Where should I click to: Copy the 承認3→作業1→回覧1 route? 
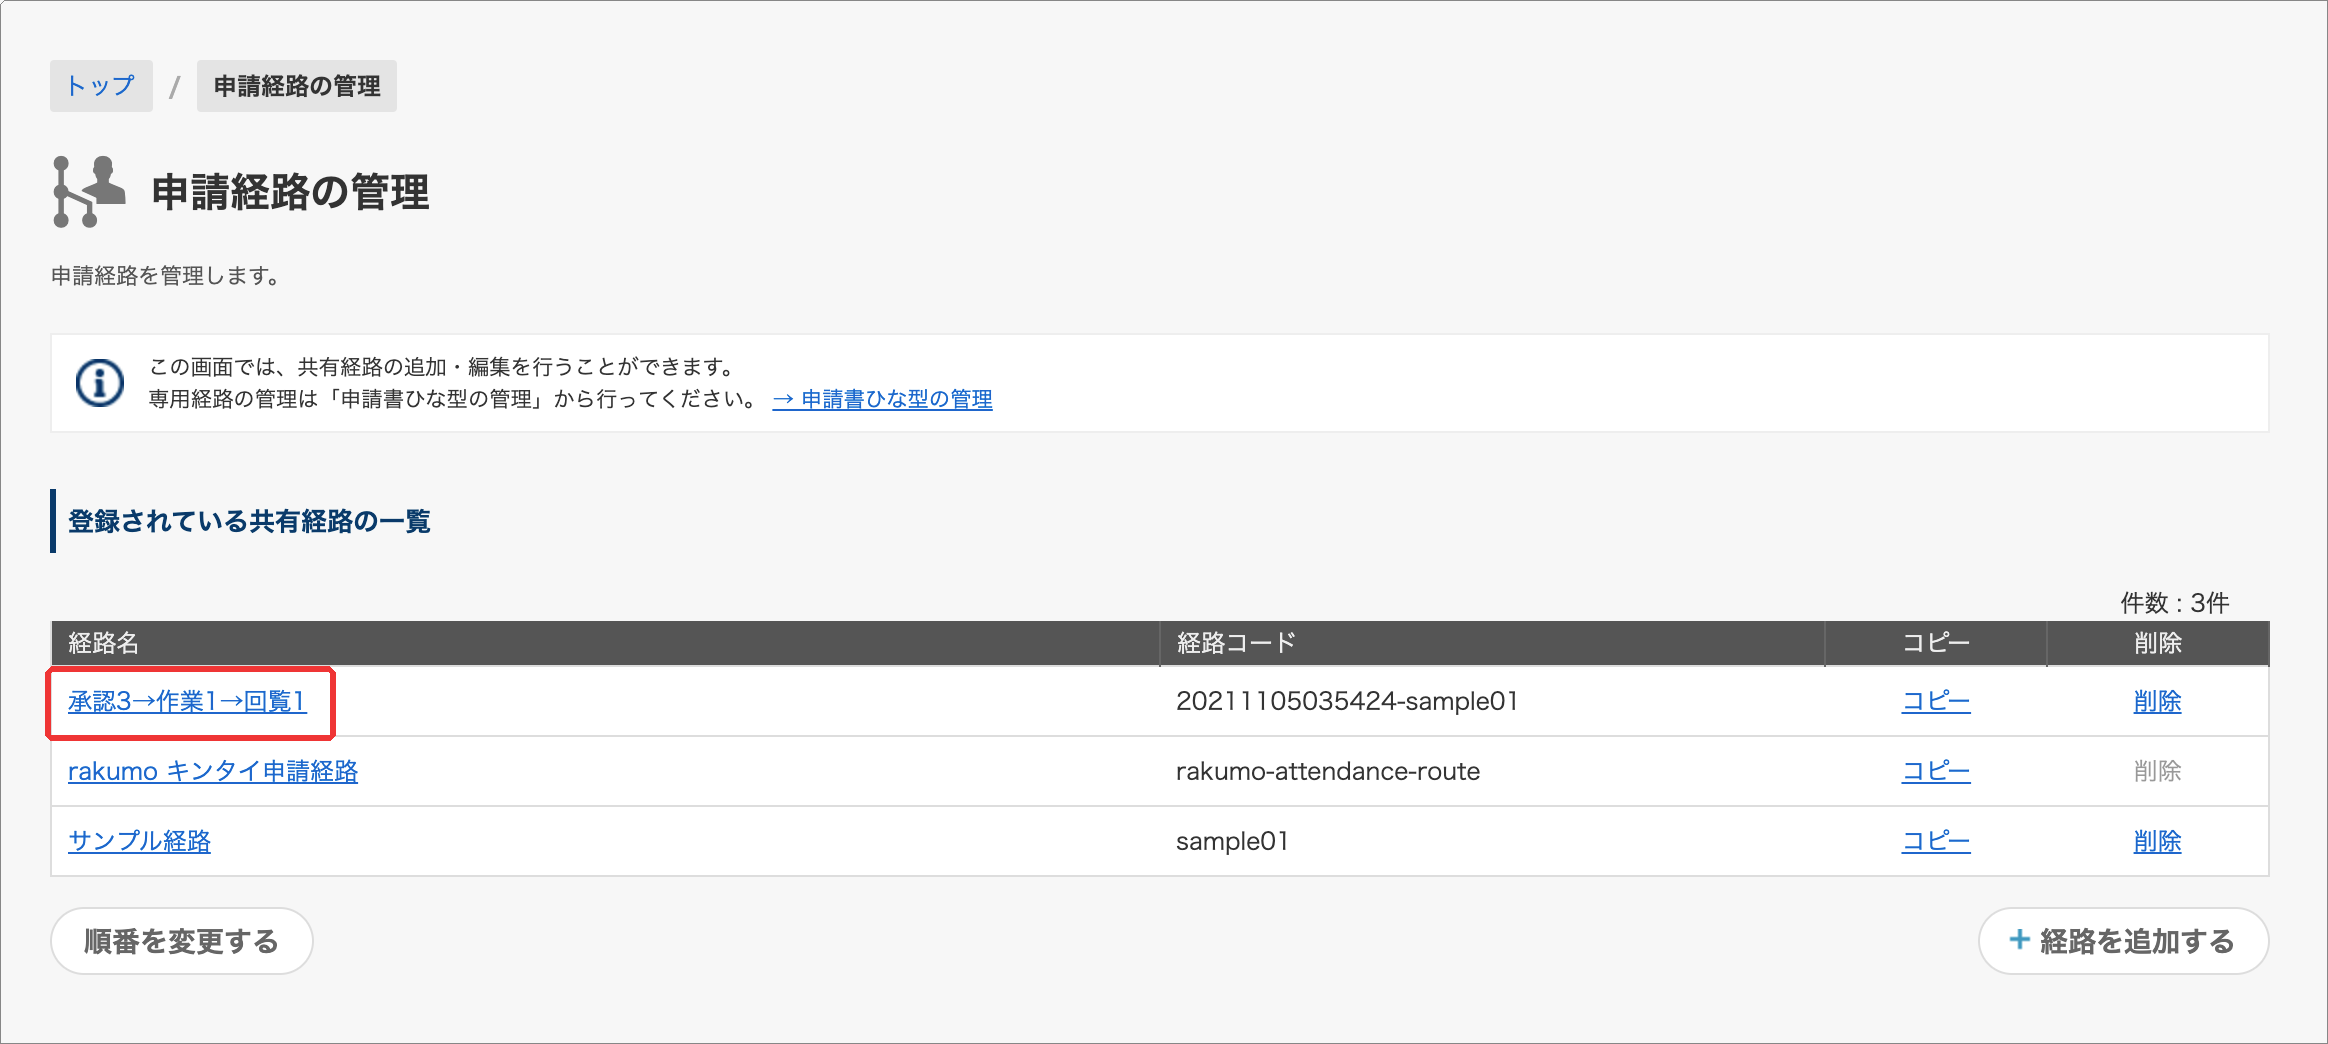1936,701
